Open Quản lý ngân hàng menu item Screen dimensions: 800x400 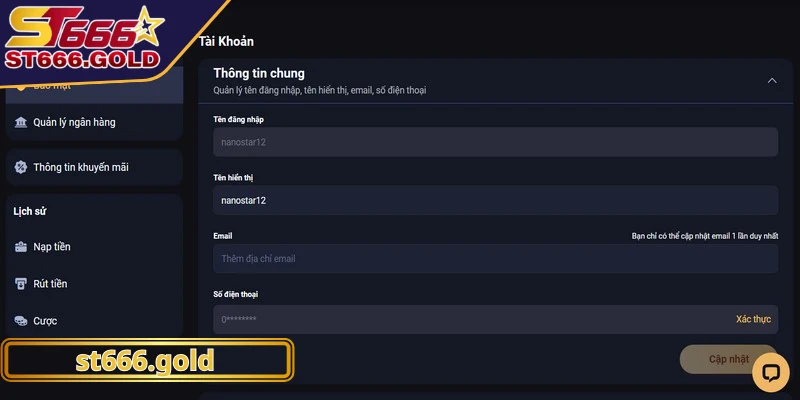pos(94,122)
